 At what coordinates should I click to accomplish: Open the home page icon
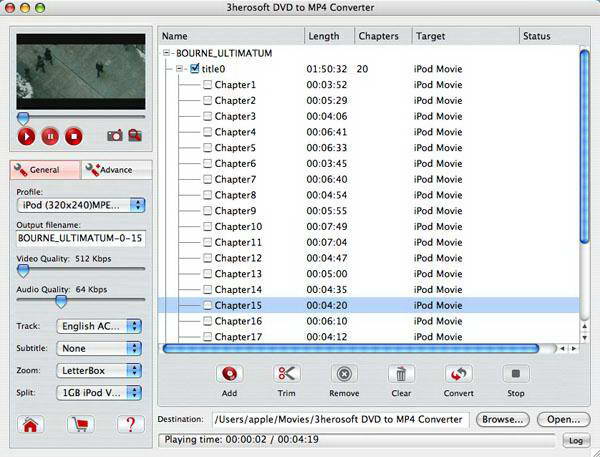pos(30,424)
